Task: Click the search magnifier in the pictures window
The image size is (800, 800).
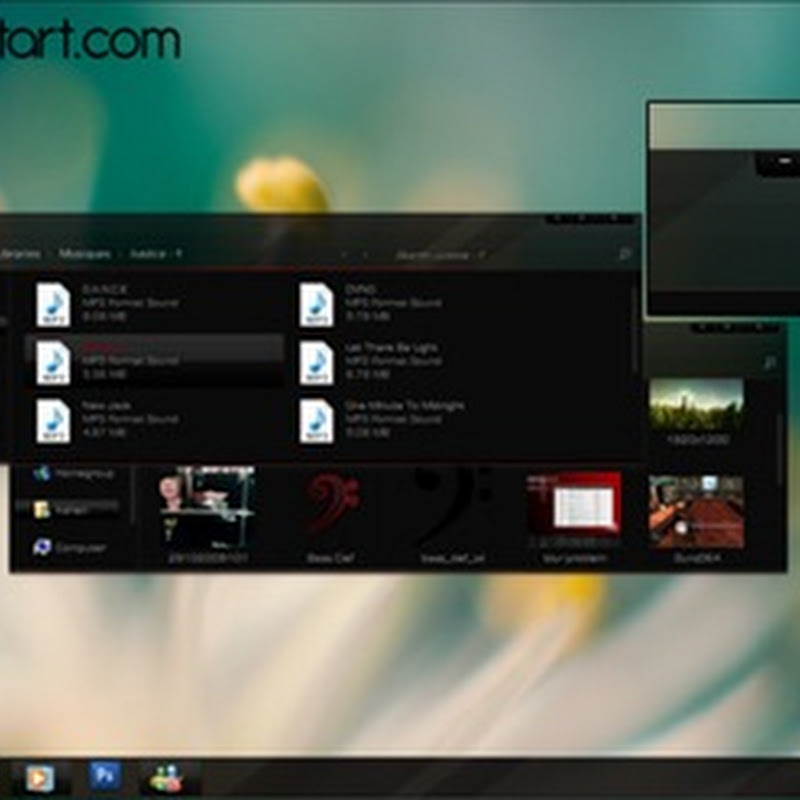Action: click(x=769, y=364)
